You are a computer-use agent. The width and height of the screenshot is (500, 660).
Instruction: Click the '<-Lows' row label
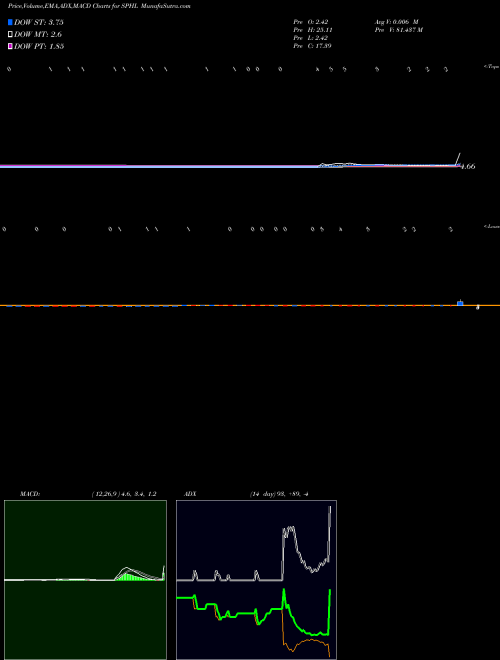tap(492, 226)
